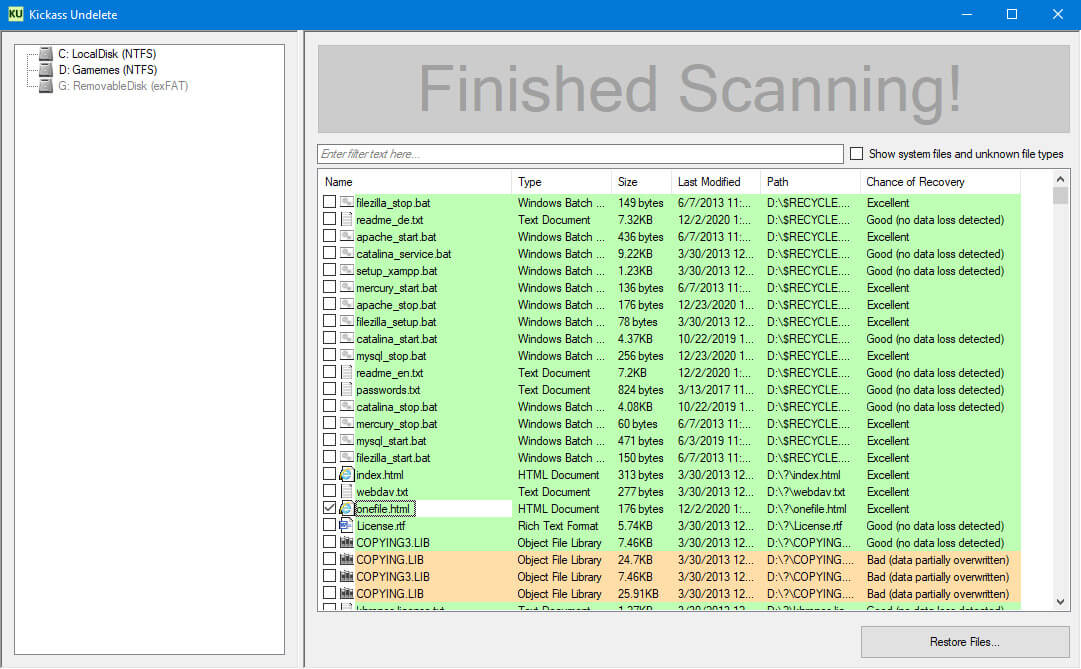
Task: Focus the filter text input field
Action: pyautogui.click(x=580, y=154)
